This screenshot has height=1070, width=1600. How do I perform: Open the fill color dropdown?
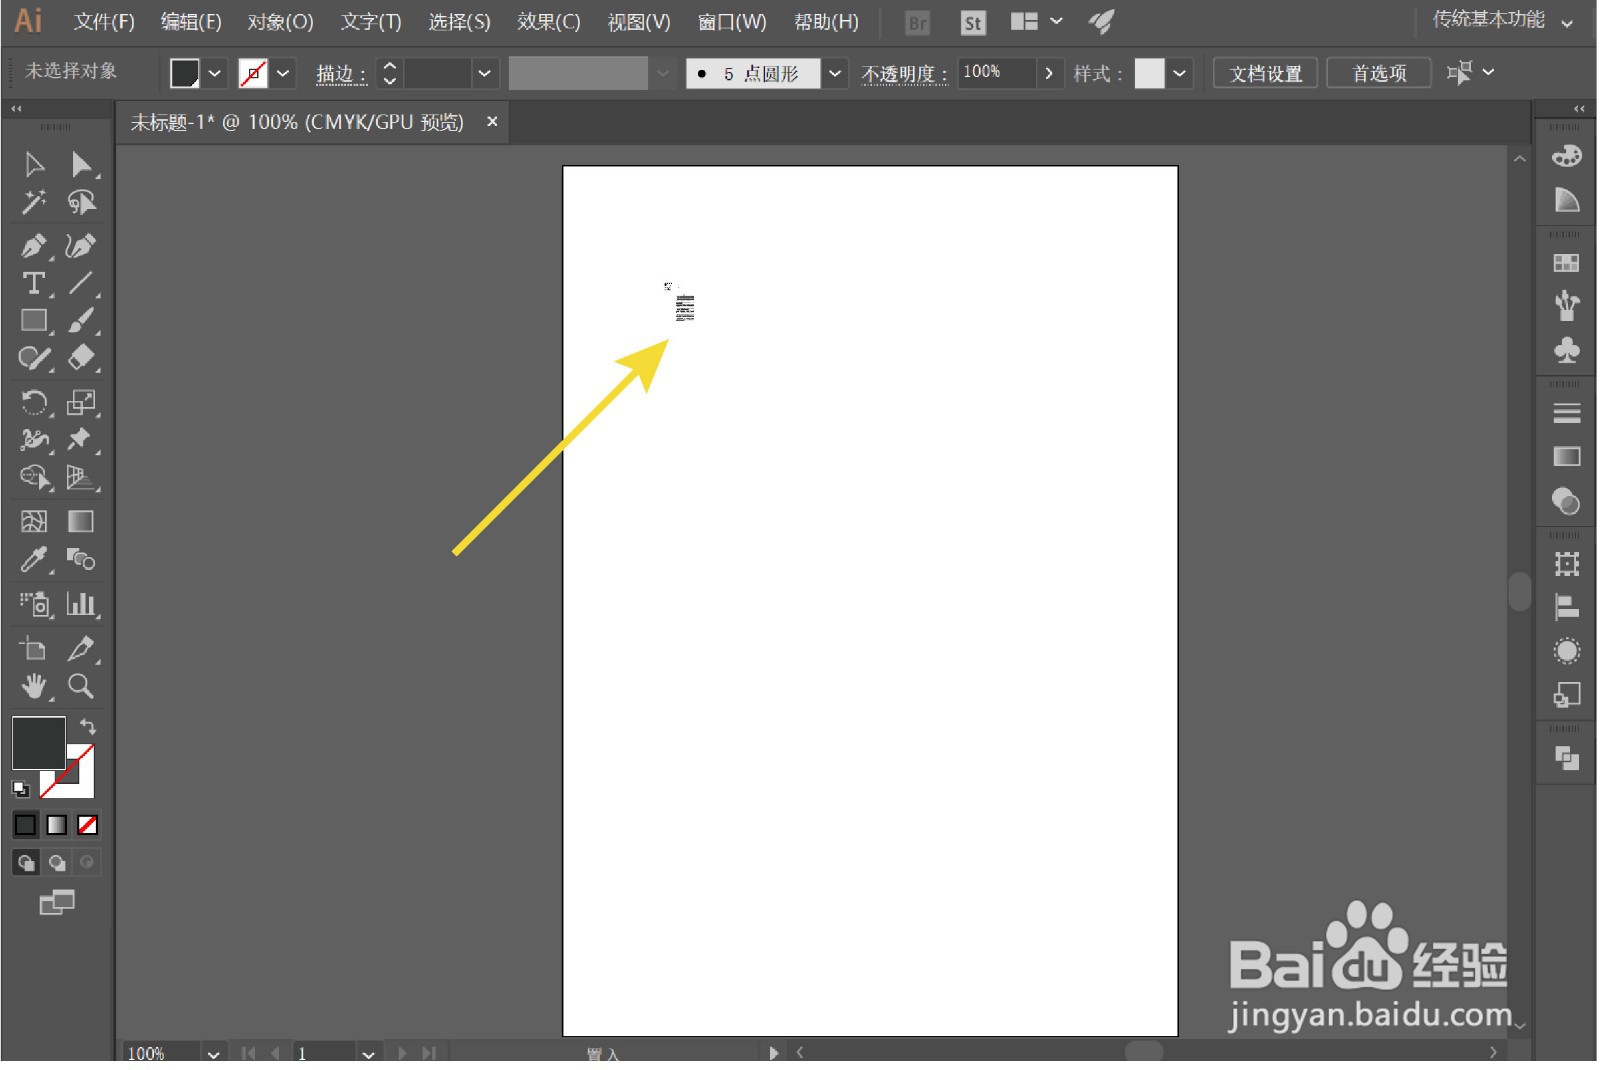pos(214,73)
